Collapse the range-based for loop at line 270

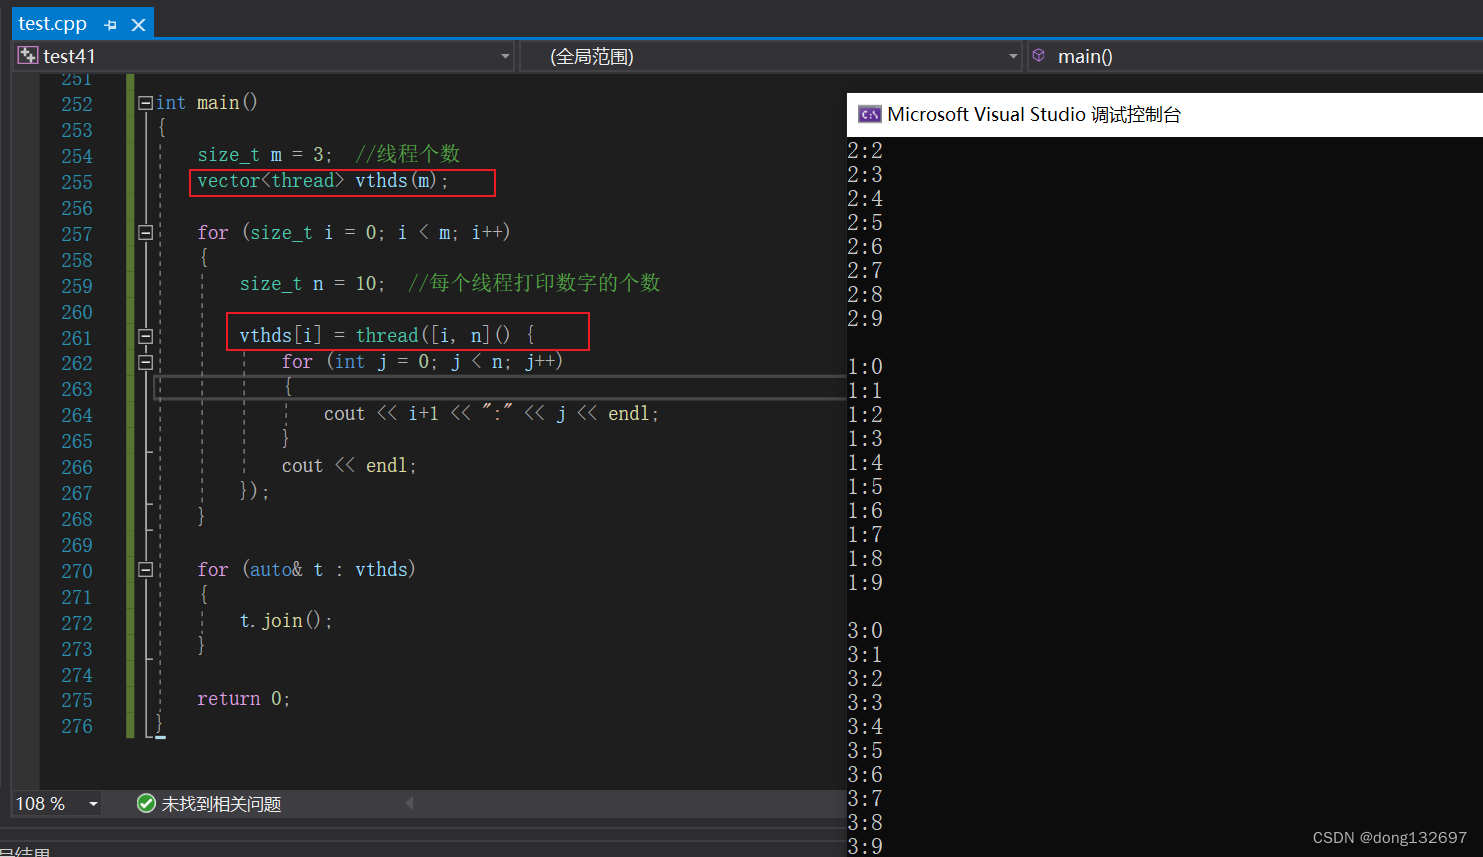(x=145, y=570)
